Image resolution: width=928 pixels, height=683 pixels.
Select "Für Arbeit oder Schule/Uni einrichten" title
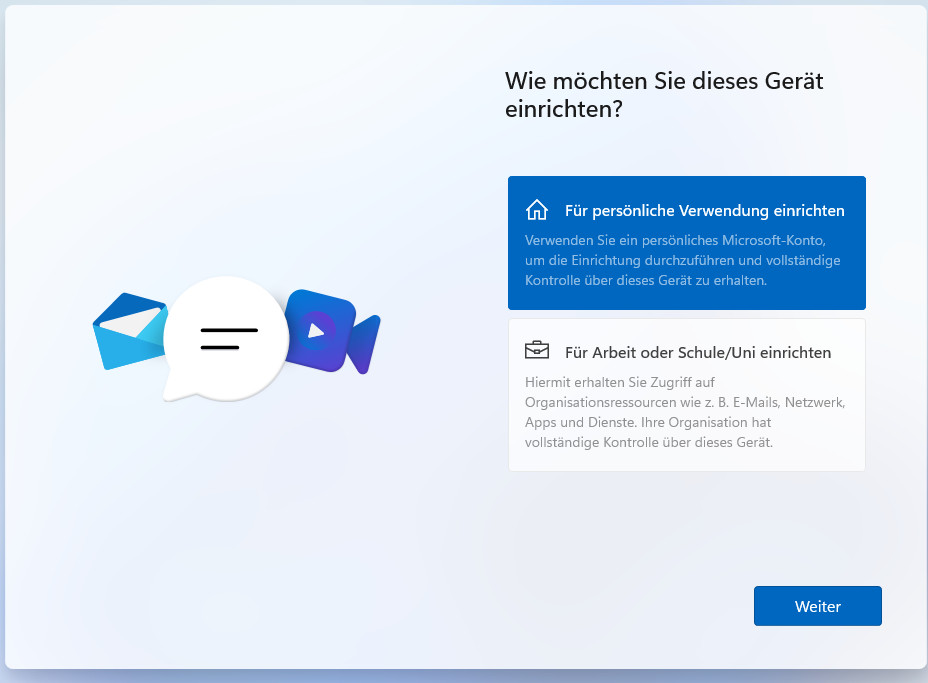pos(697,353)
